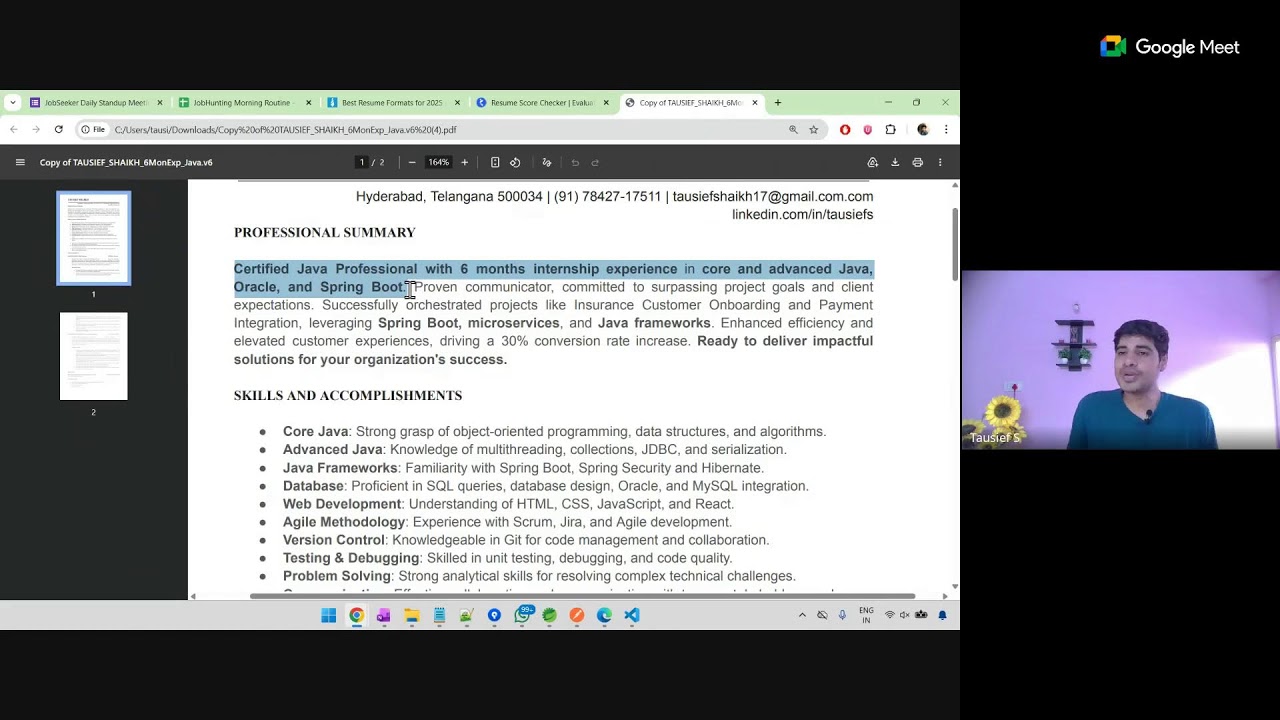
Task: Zoom in the PDF with plus button
Action: coord(464,162)
